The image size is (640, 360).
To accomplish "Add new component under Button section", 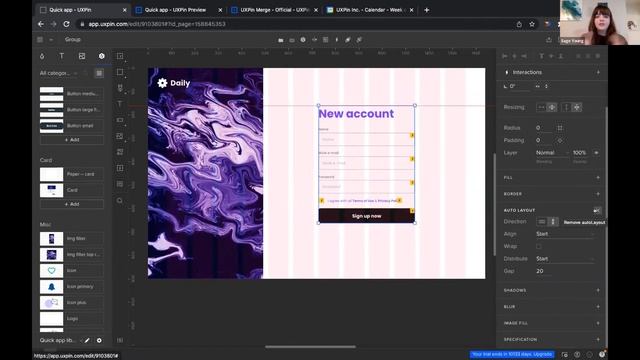I will (x=72, y=140).
